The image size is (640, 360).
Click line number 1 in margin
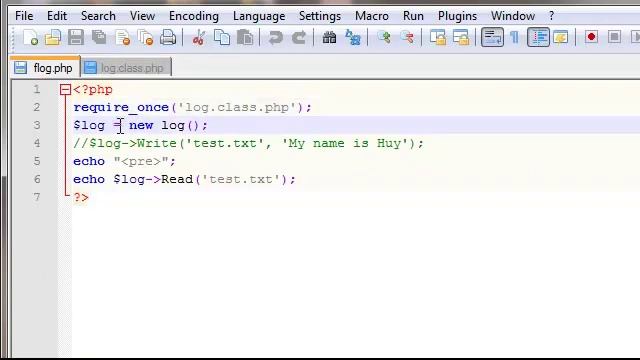(37, 89)
